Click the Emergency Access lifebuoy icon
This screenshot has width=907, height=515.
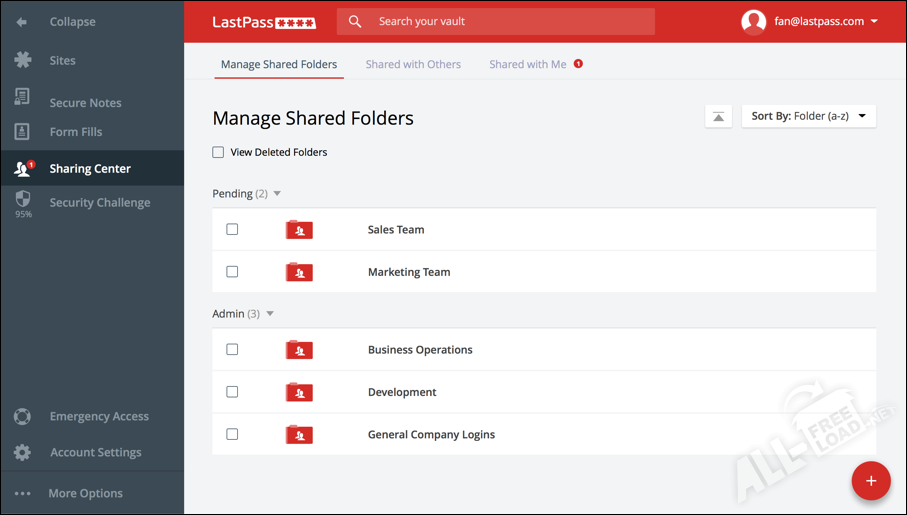point(22,416)
